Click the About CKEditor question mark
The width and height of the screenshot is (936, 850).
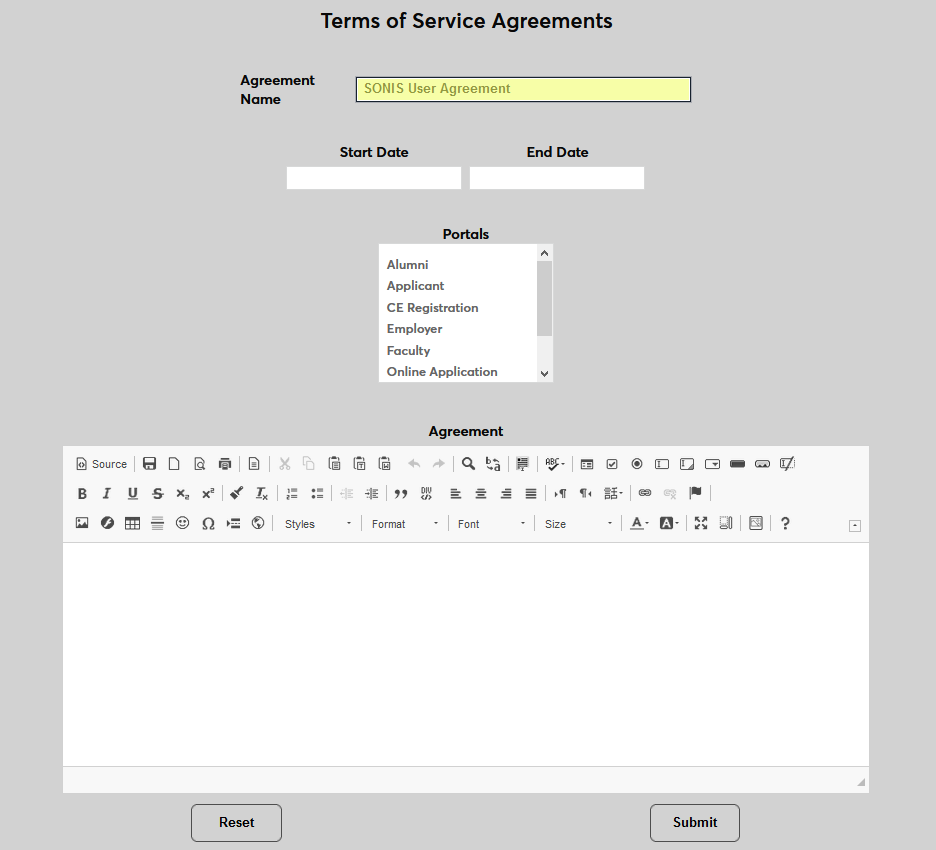[785, 523]
